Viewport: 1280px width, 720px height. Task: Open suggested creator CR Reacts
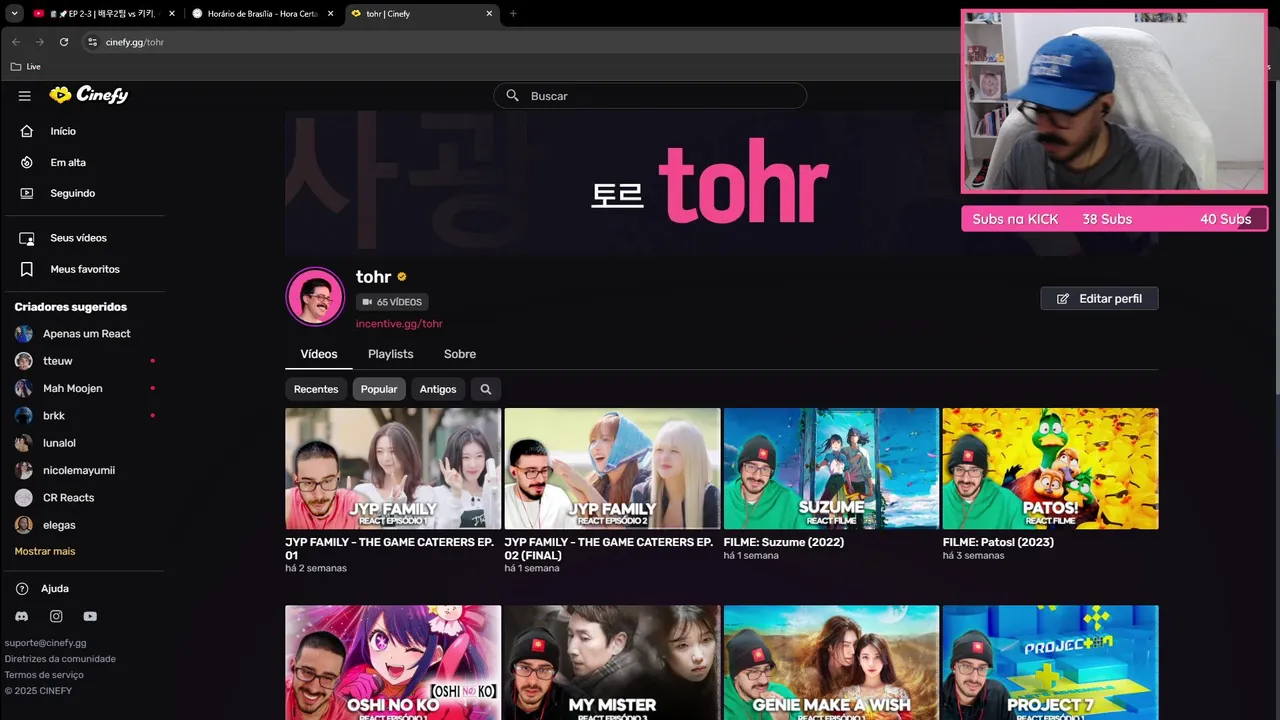(68, 497)
